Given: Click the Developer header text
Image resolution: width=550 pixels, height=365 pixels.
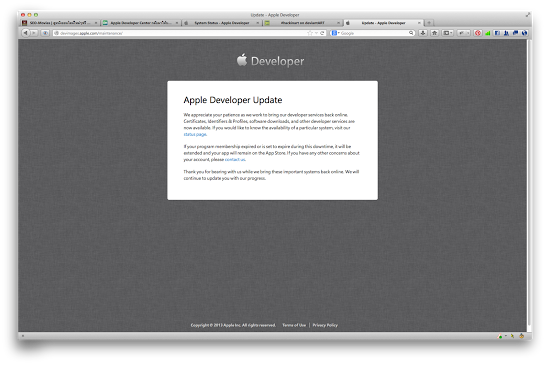Looking at the screenshot, I should pos(277,61).
